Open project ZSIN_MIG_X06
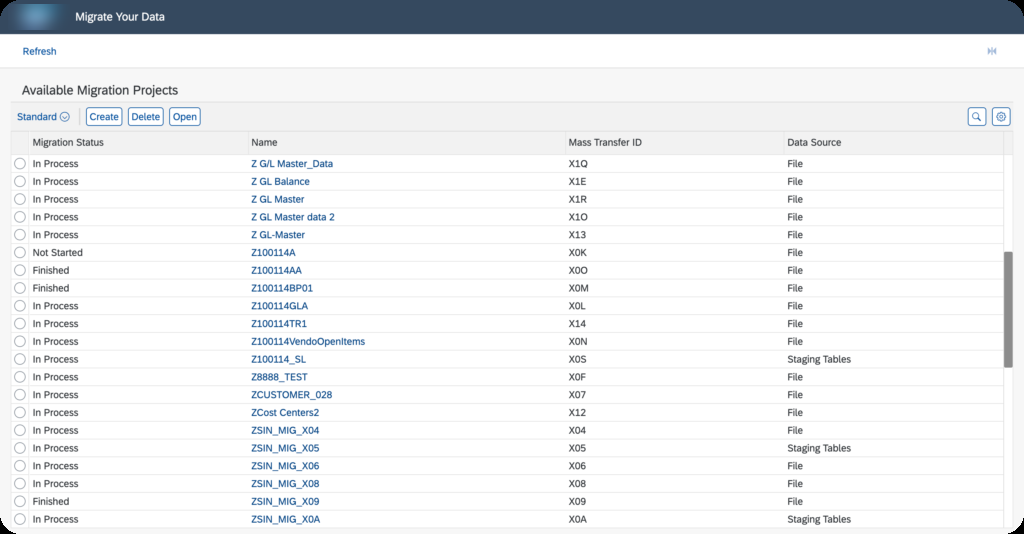 [285, 466]
